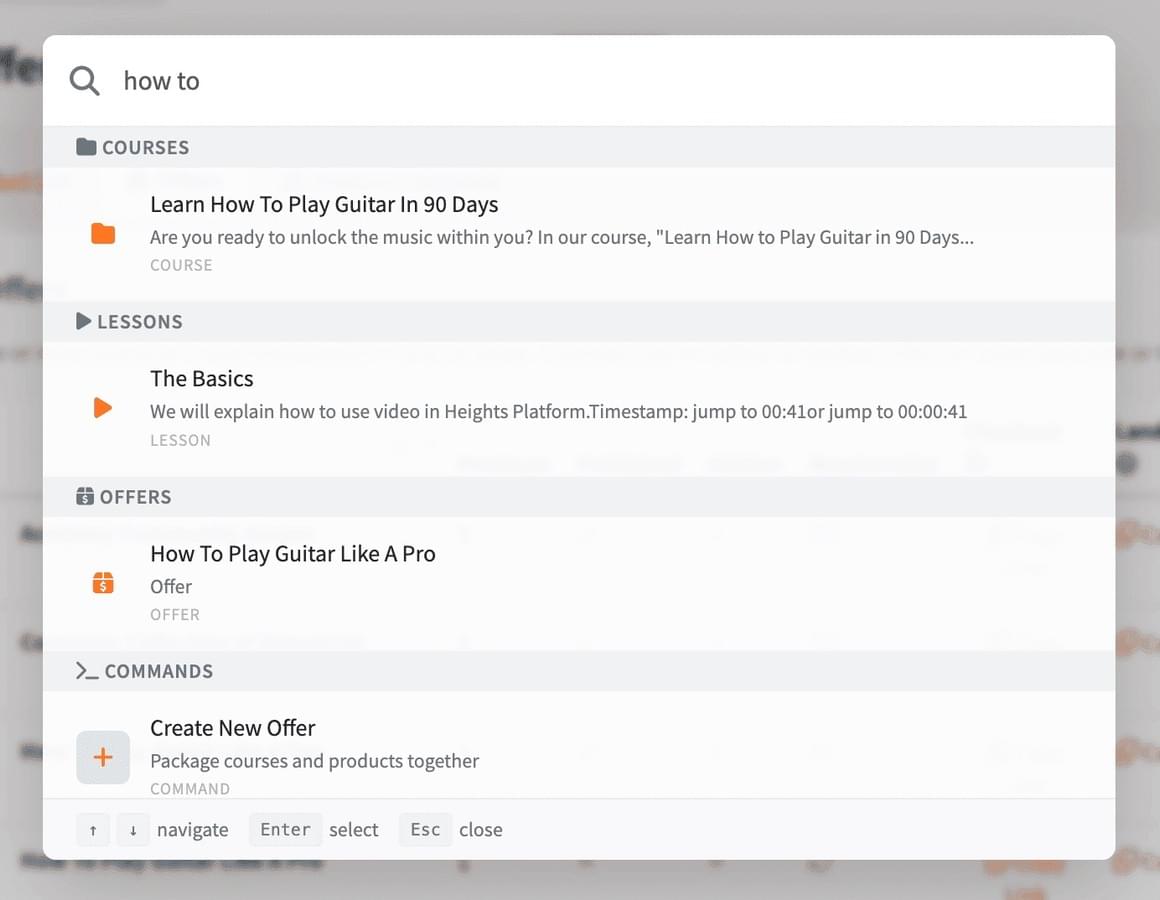The height and width of the screenshot is (900, 1160).
Task: Click the plus icon for Create New Offer
Action: pos(103,757)
